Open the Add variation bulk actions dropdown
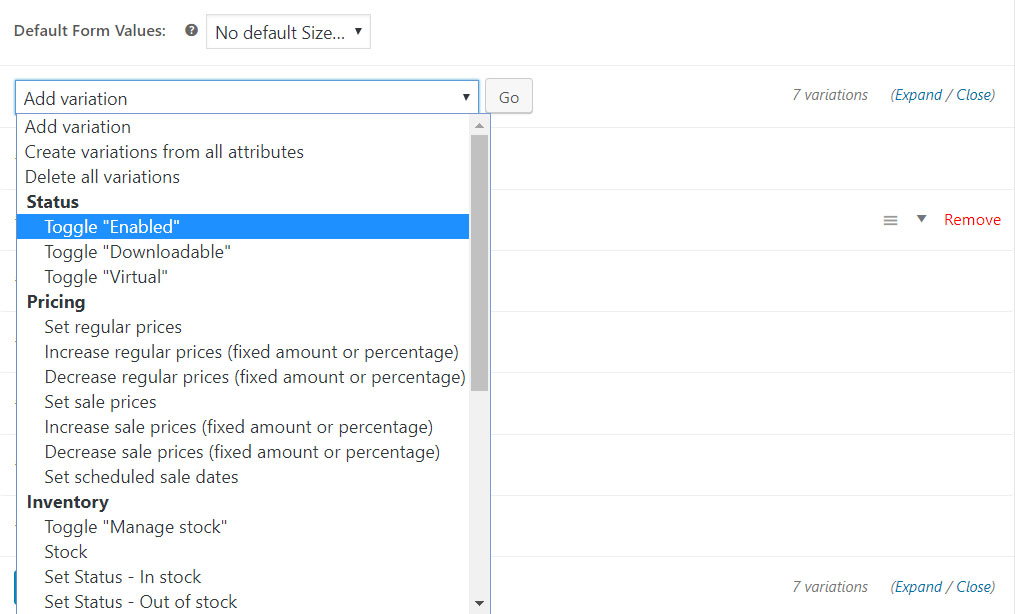This screenshot has width=1015, height=614. click(247, 98)
